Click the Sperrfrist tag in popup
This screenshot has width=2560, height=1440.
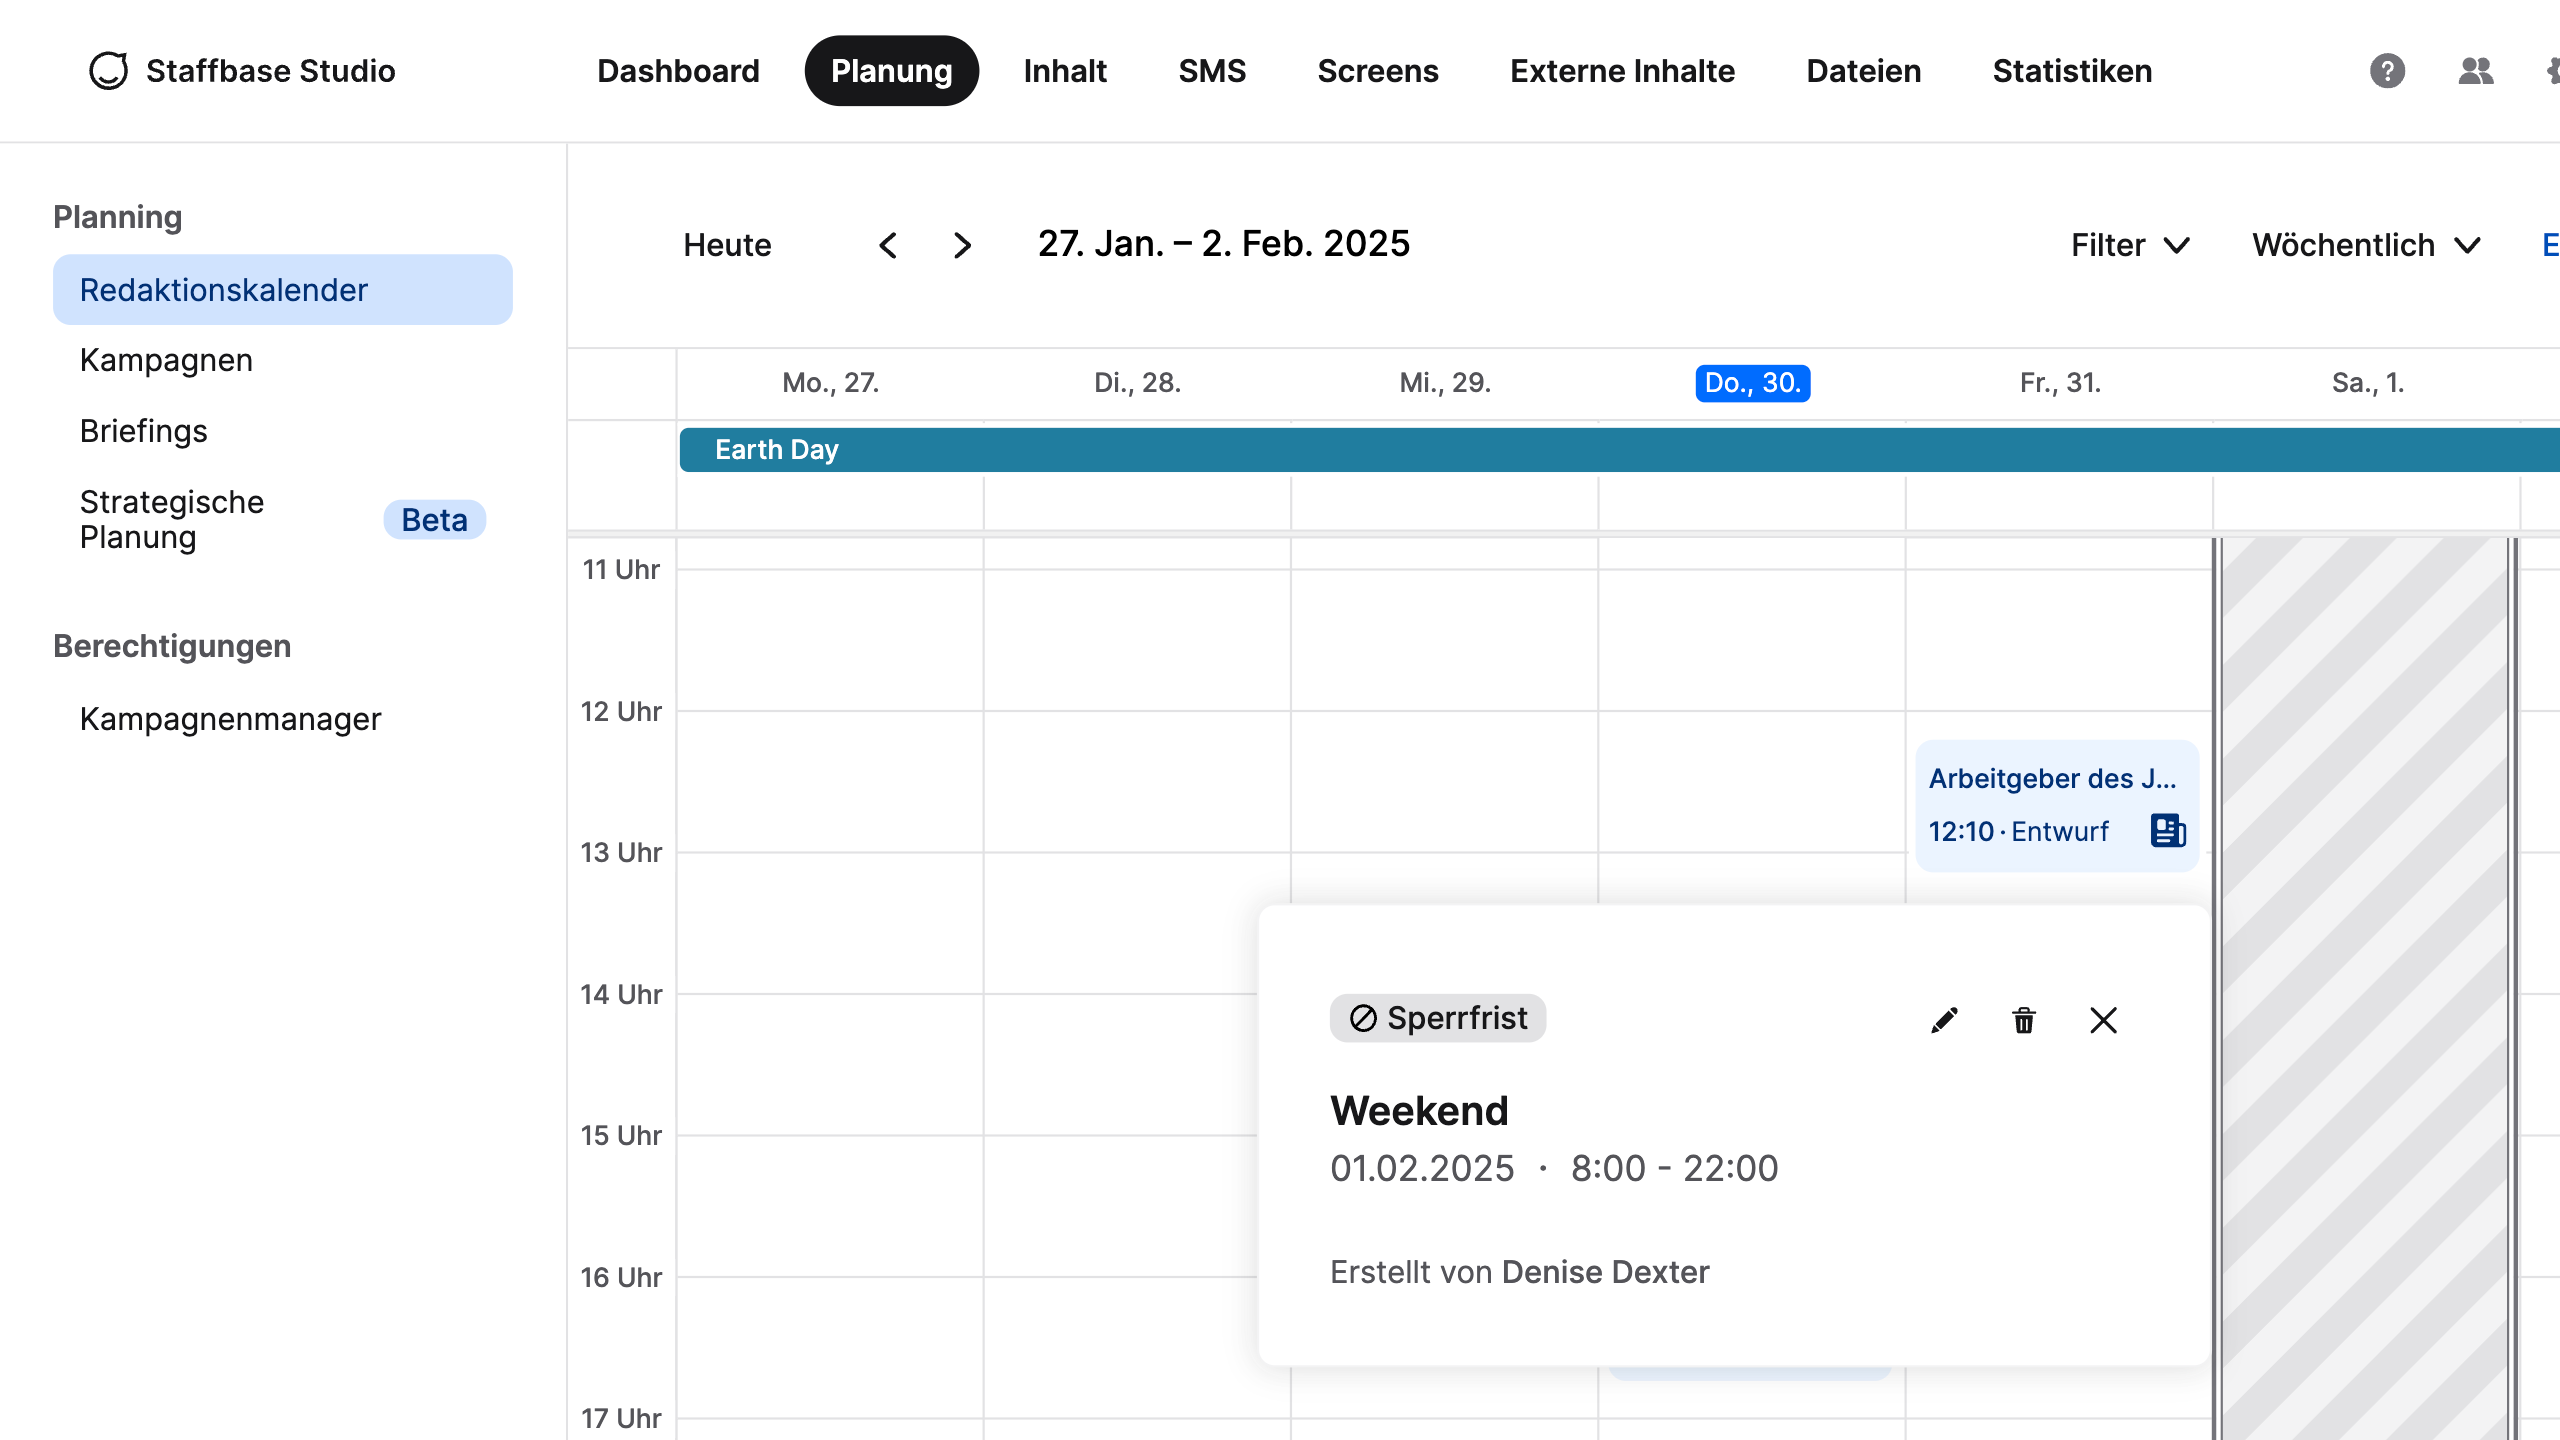click(1438, 1018)
